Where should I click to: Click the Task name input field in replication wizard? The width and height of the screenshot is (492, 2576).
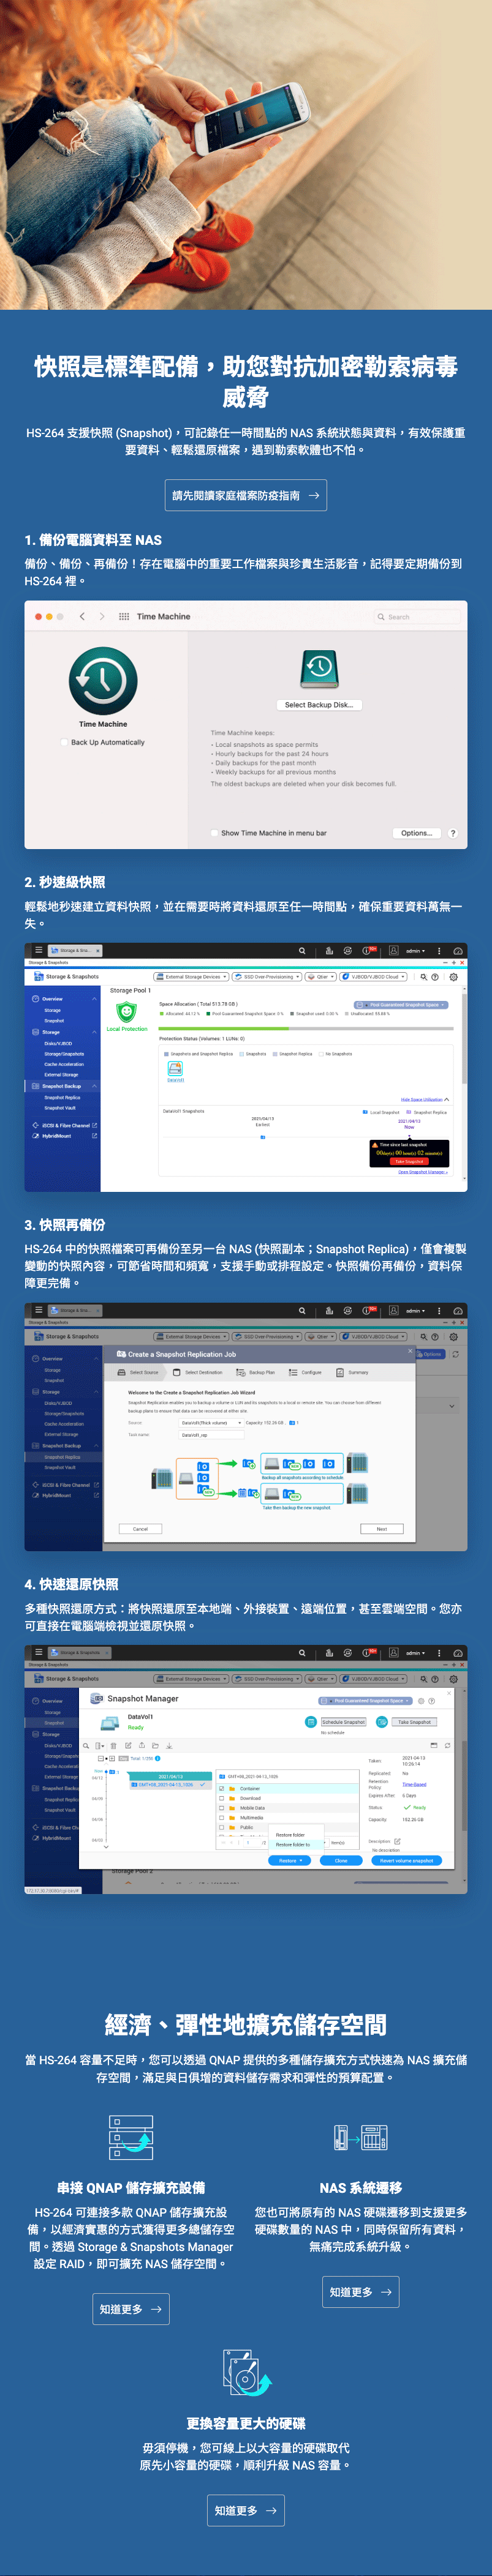pyautogui.click(x=212, y=1435)
